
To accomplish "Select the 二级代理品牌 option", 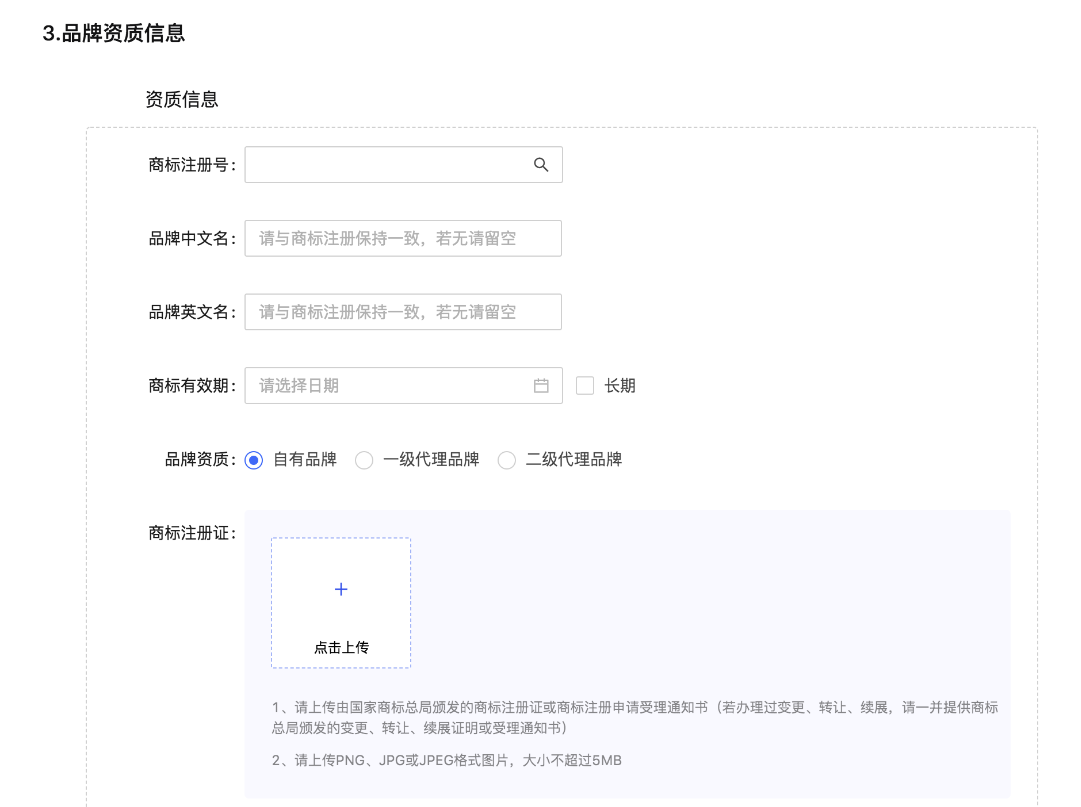I will click(x=506, y=459).
